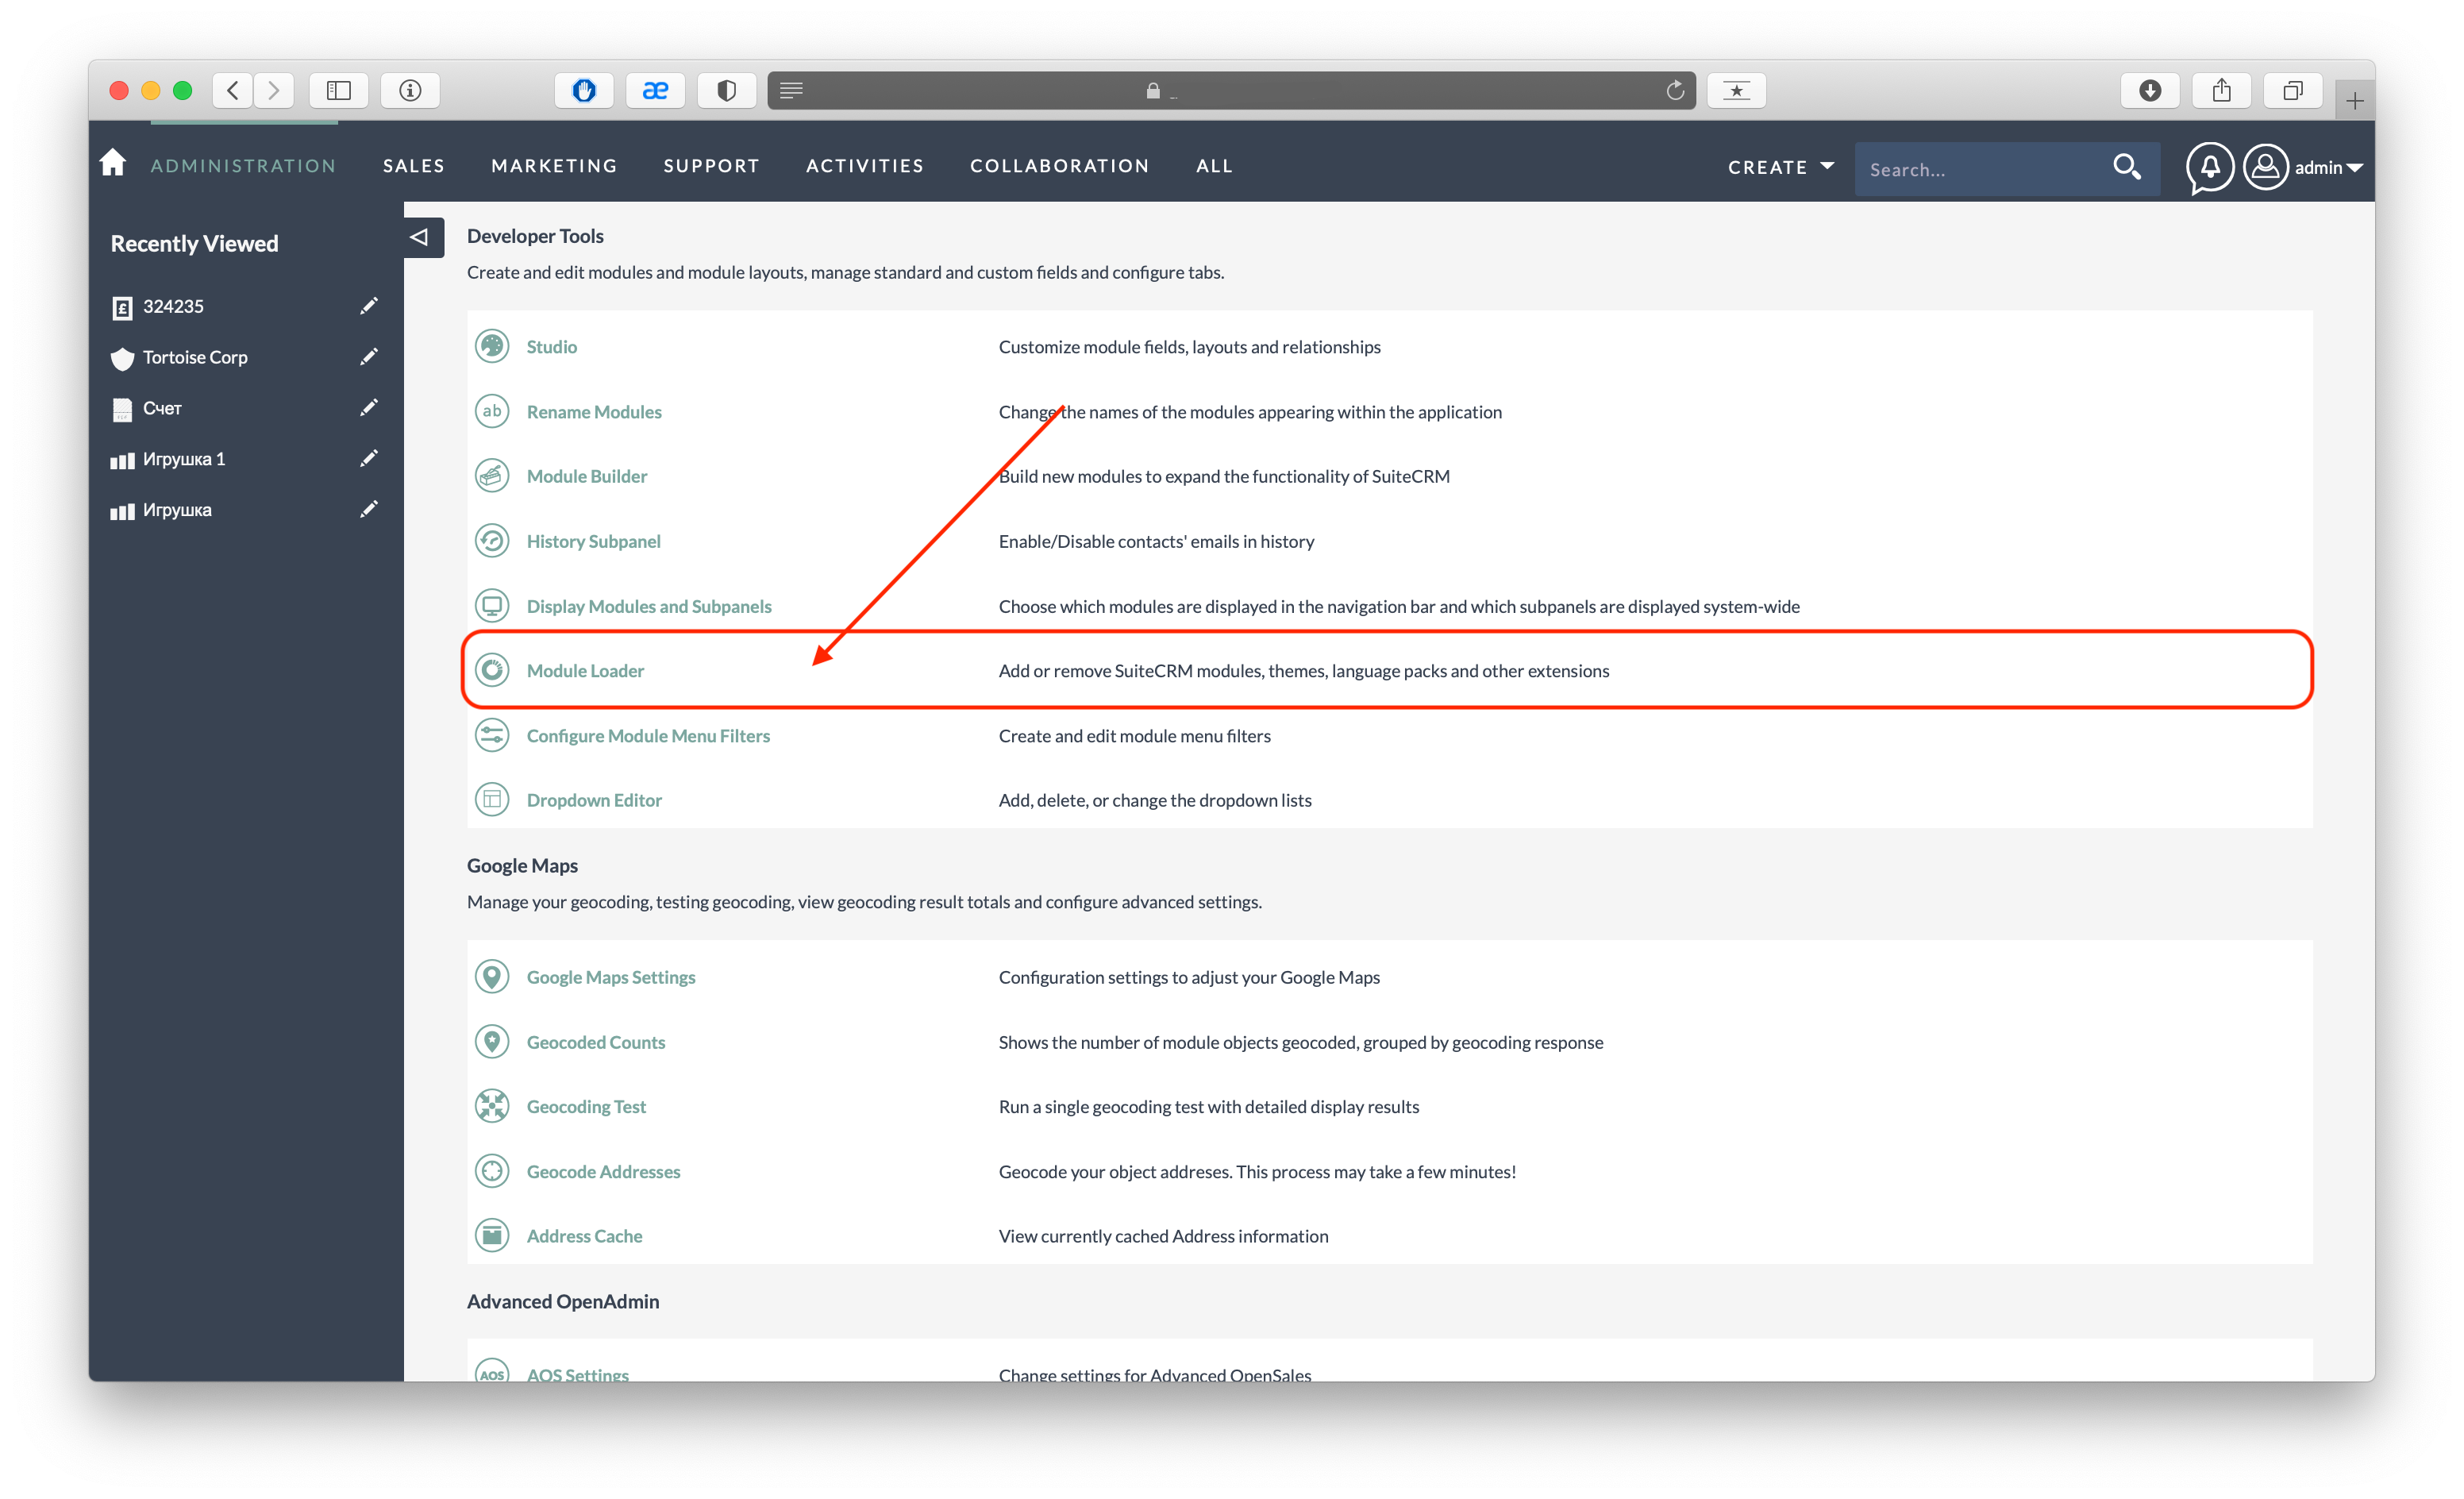Edit Счет record with pencil icon
Viewport: 2464px width, 1499px height.
pos(369,408)
